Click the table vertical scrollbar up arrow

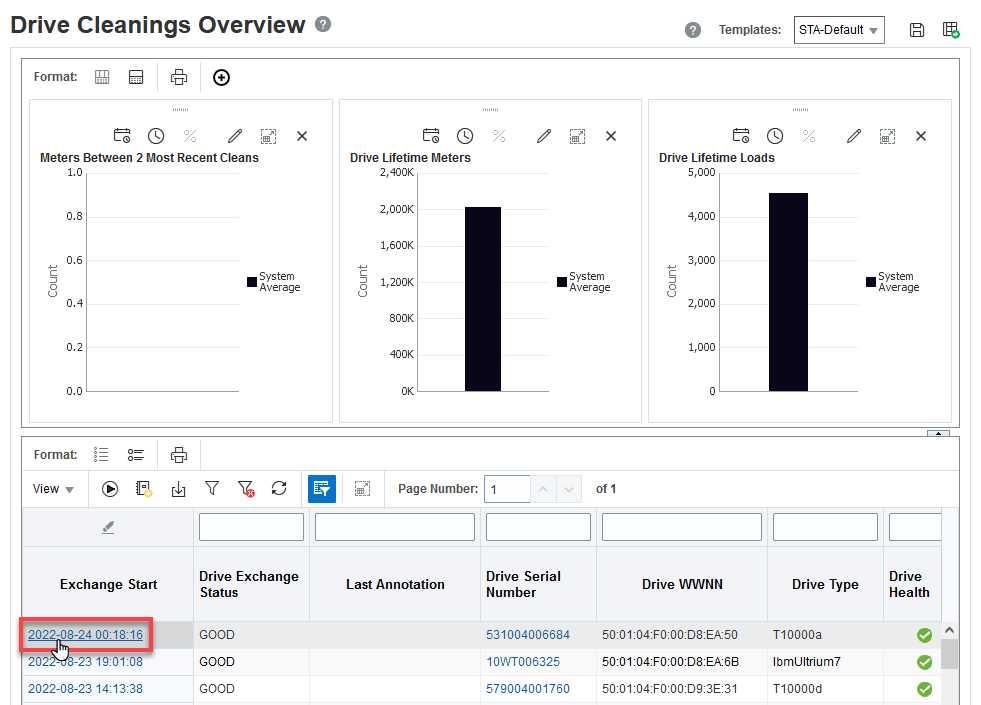[949, 630]
